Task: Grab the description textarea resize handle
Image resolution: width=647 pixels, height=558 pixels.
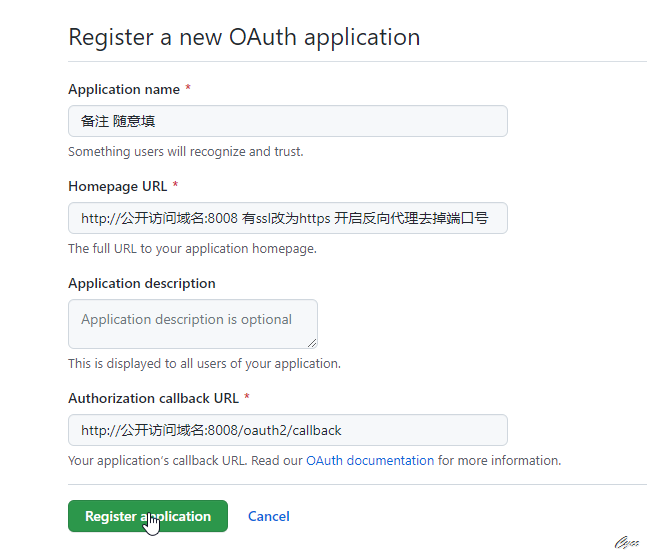Action: pos(312,343)
